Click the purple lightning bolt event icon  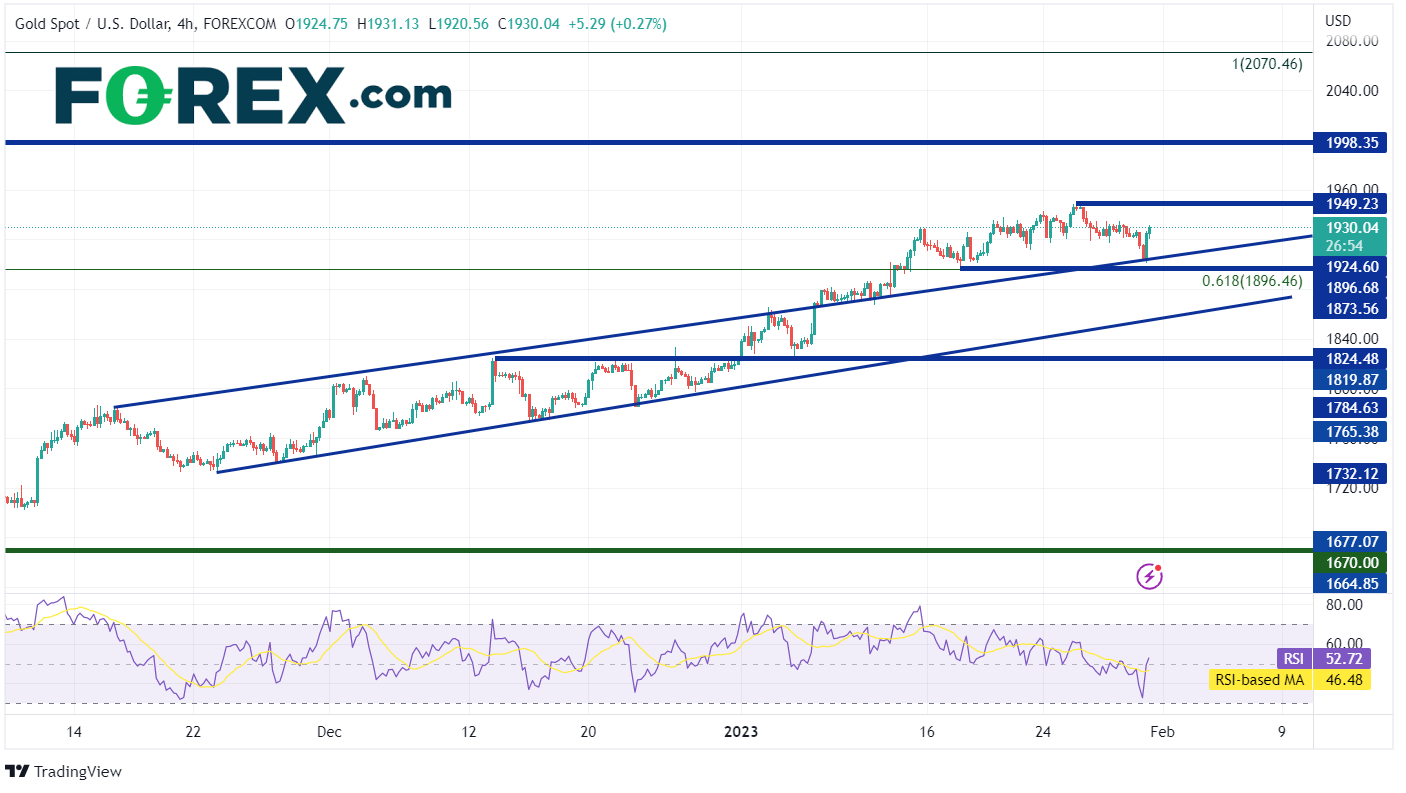pyautogui.click(x=1150, y=576)
